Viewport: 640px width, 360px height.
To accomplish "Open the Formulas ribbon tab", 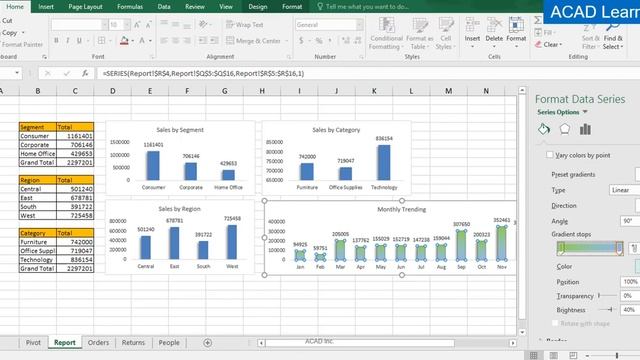I will (130, 7).
